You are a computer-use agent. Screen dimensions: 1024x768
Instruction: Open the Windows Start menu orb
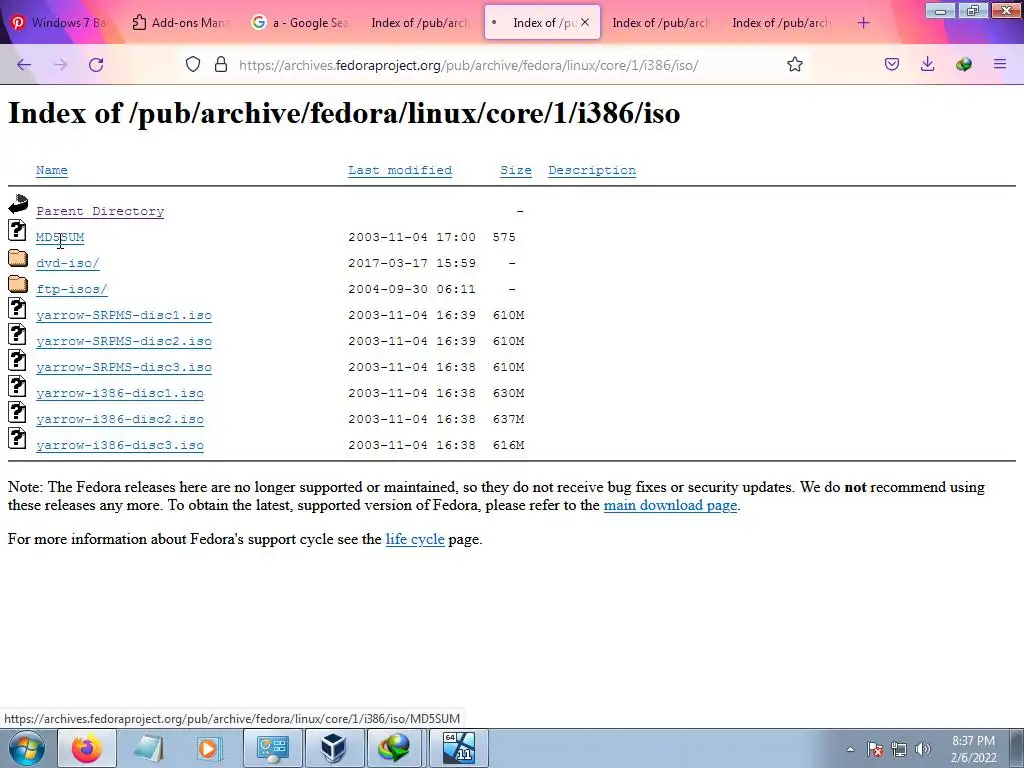point(26,748)
